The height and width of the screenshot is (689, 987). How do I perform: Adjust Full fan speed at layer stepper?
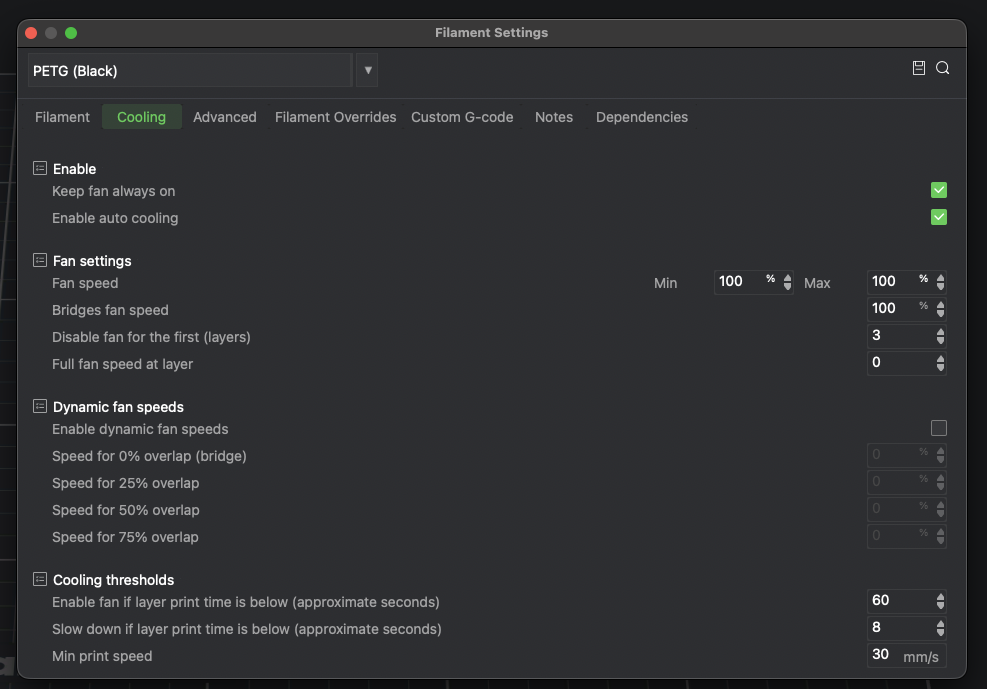[940, 363]
